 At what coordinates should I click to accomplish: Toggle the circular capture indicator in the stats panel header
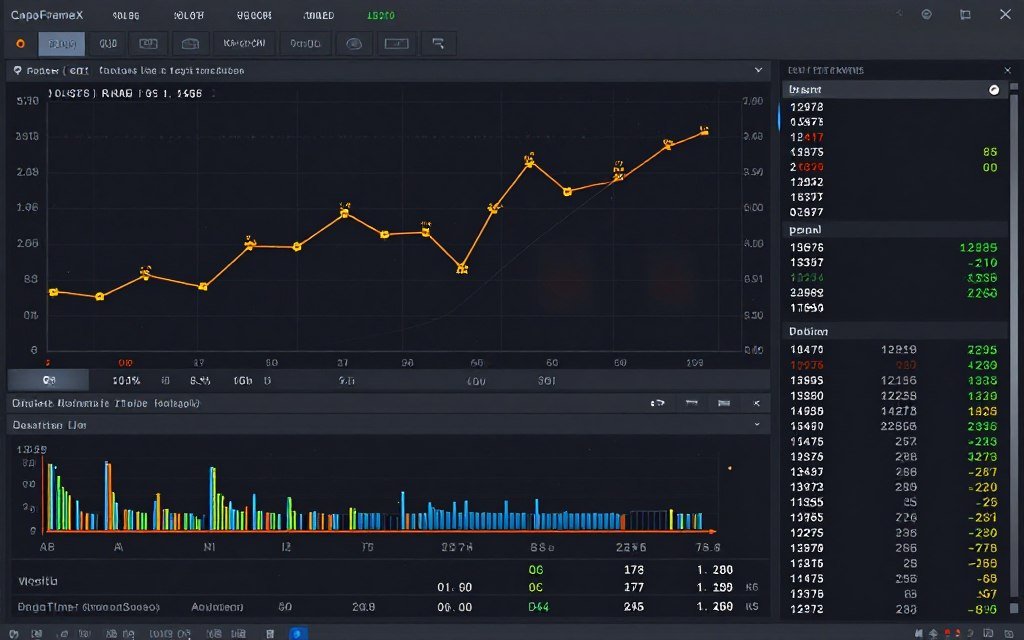coord(993,89)
